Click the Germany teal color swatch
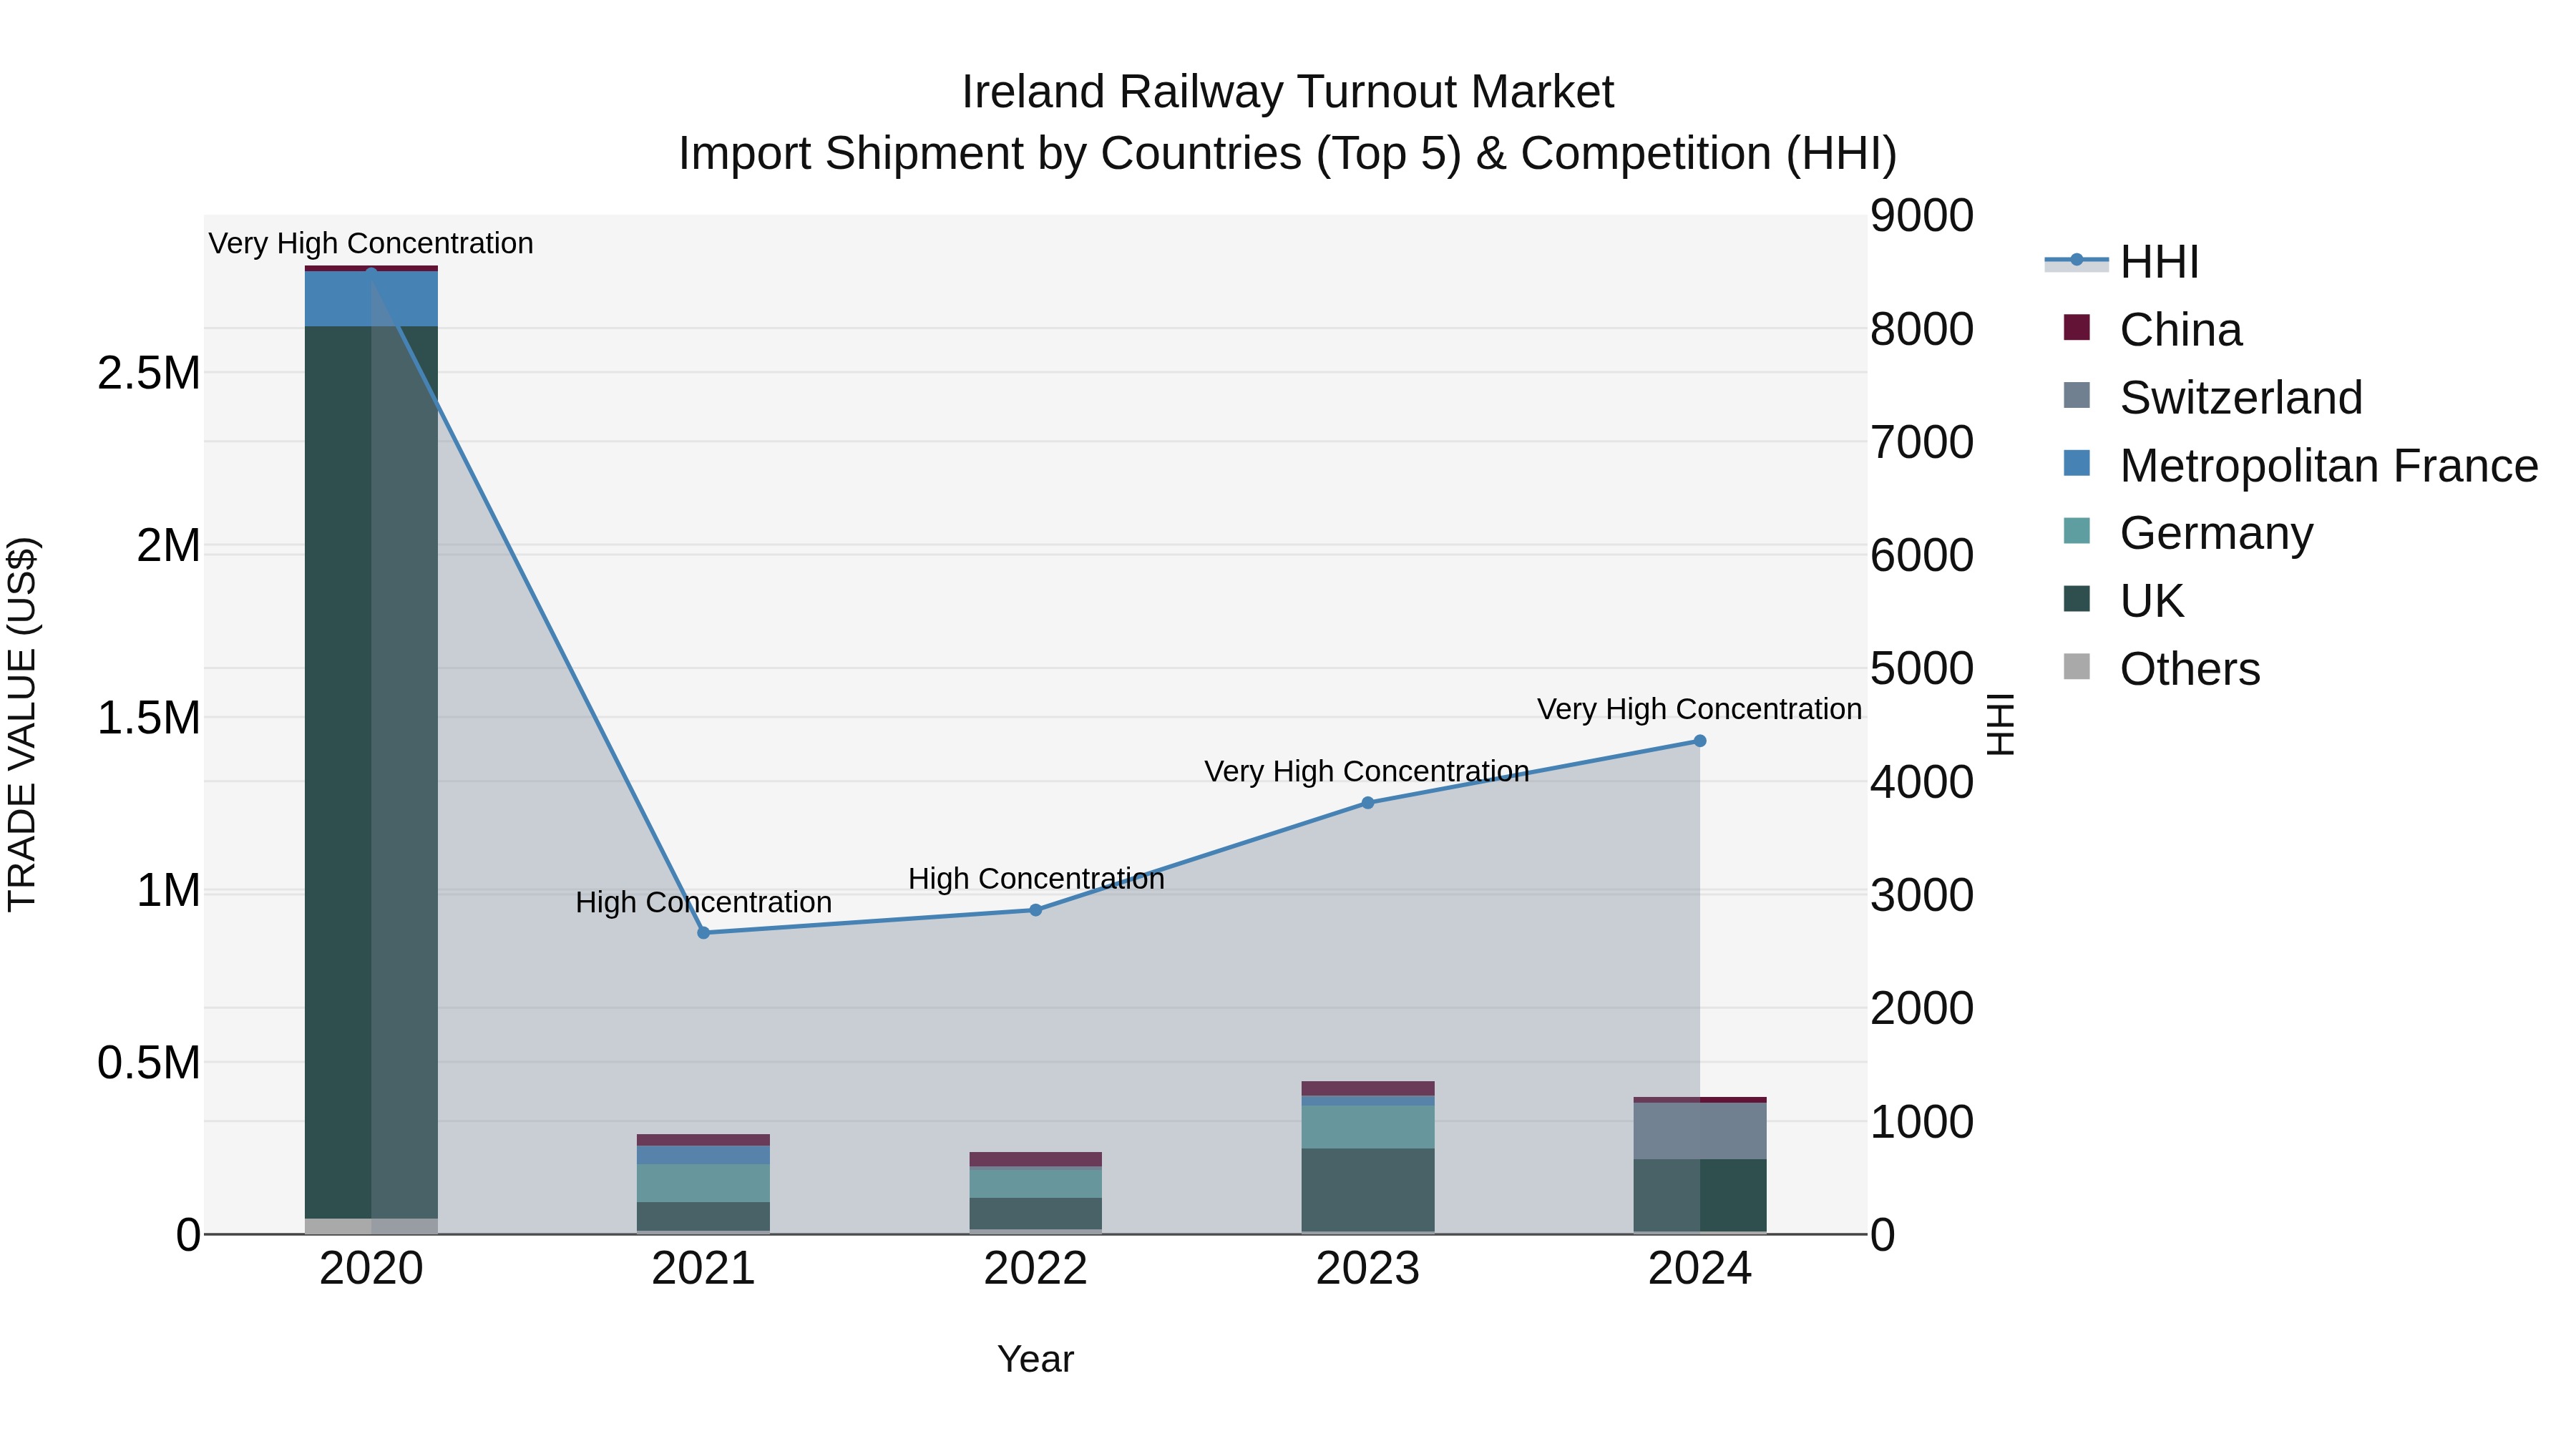Viewport: 2576px width, 1449px height. click(2076, 530)
